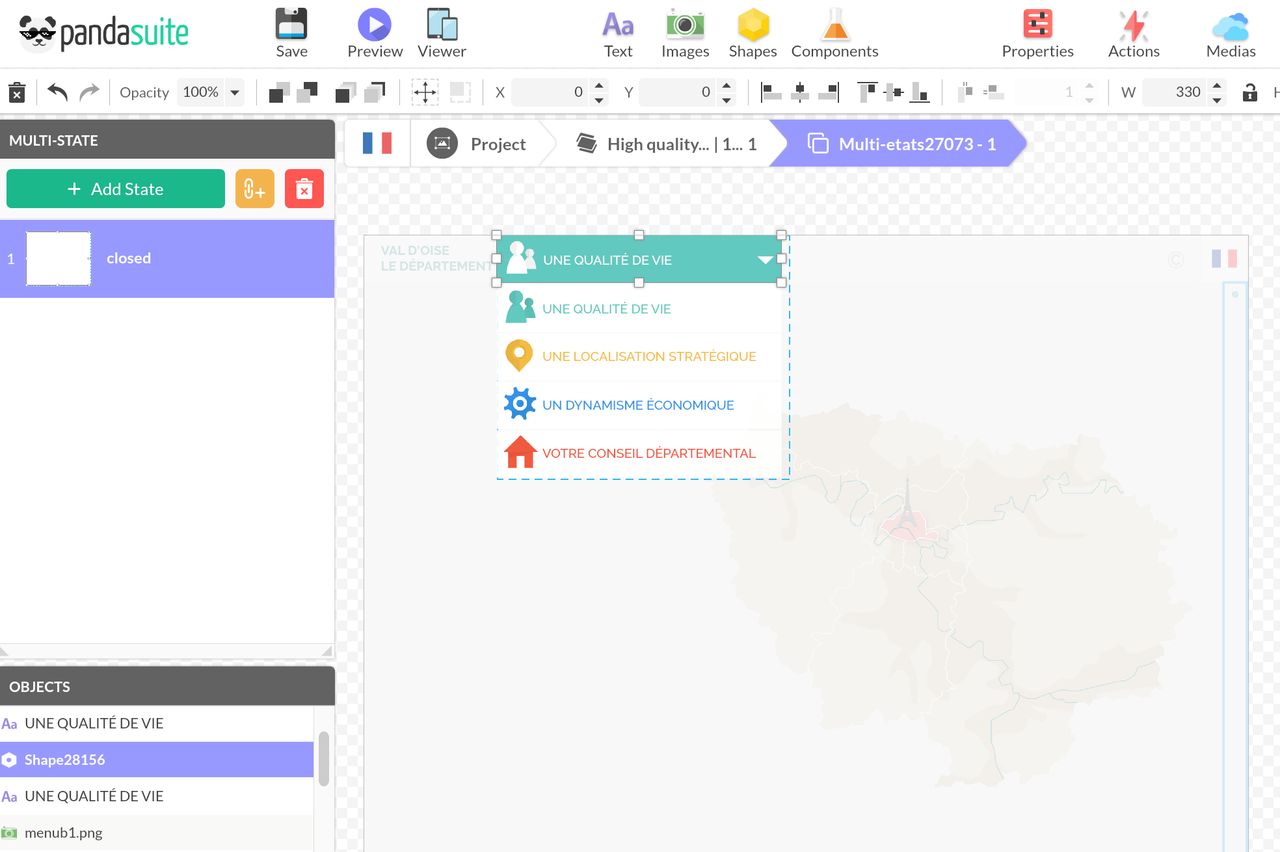Open the Medias panel
Viewport: 1280px width, 852px height.
1229,33
